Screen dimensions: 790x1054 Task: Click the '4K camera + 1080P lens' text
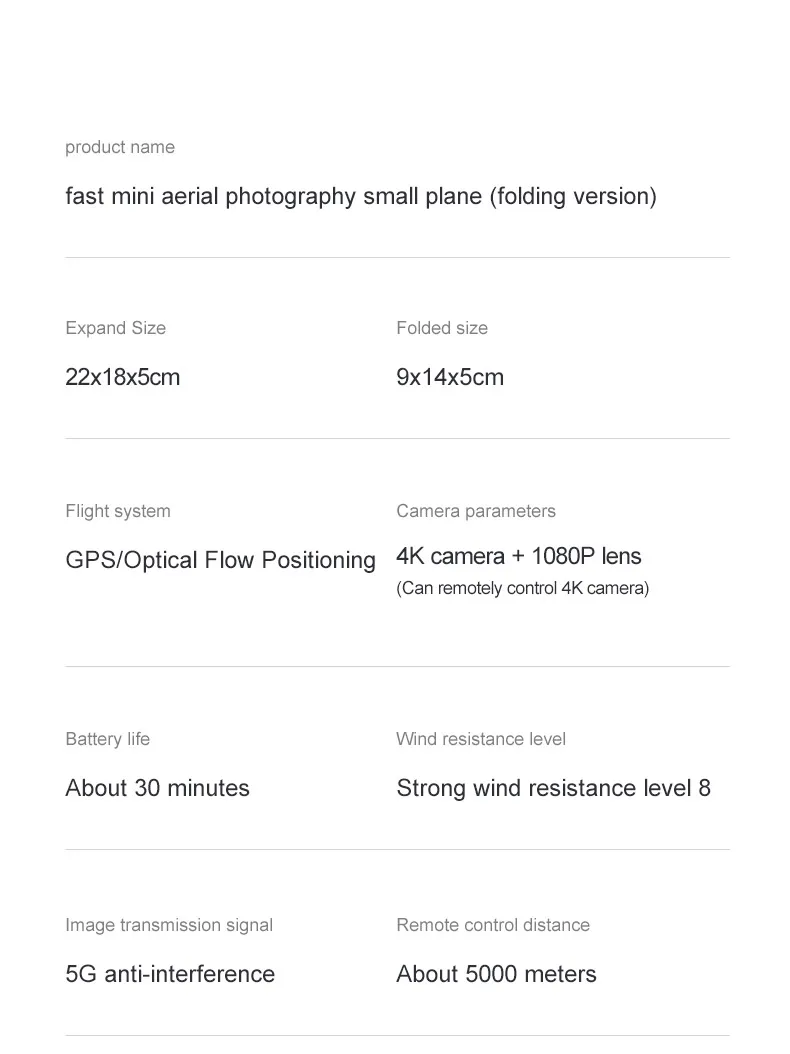[x=519, y=556]
